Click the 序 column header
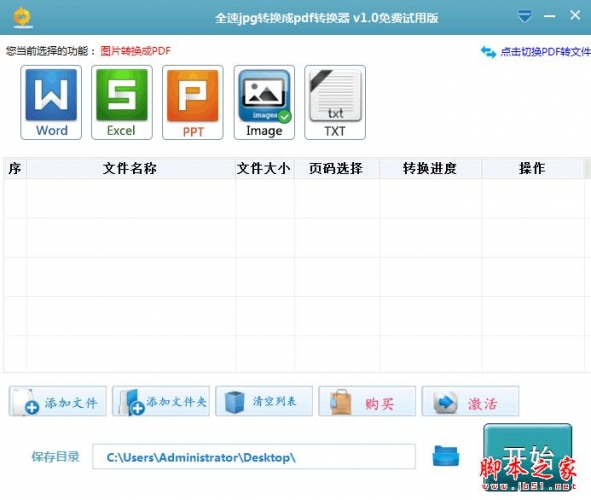Viewport: 591px width, 500px height. [15, 168]
